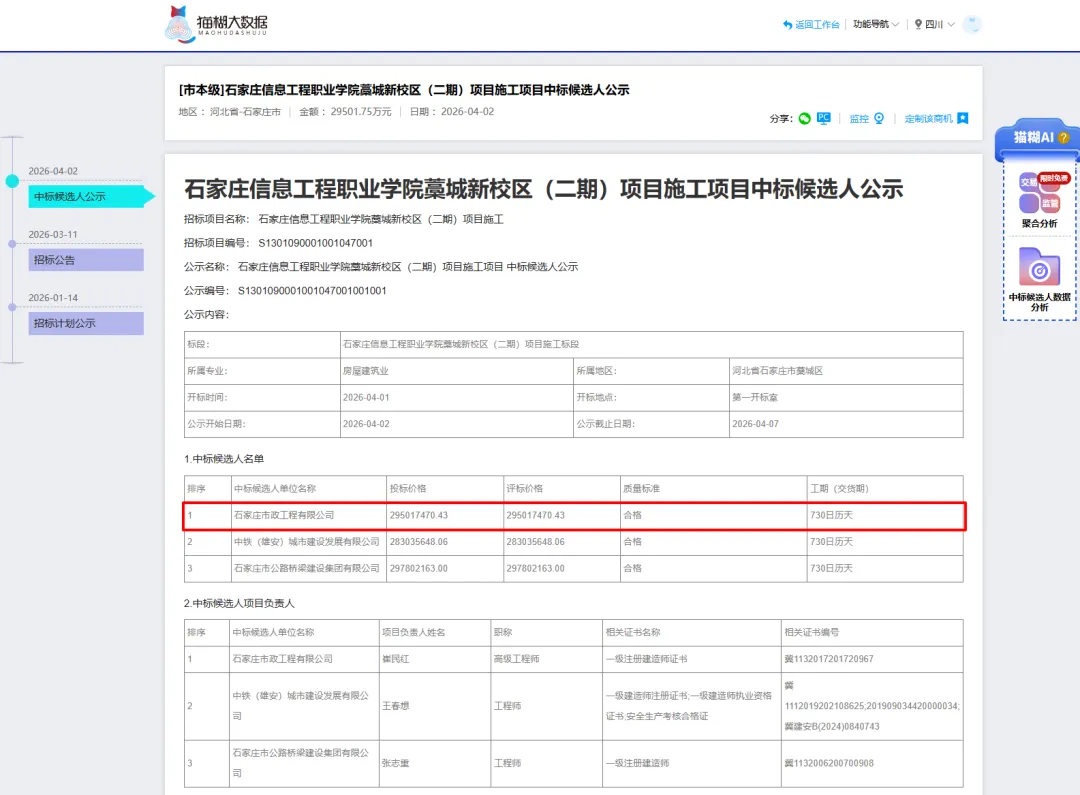Open 中标候选人数据分析 folder icon

tap(1039, 266)
